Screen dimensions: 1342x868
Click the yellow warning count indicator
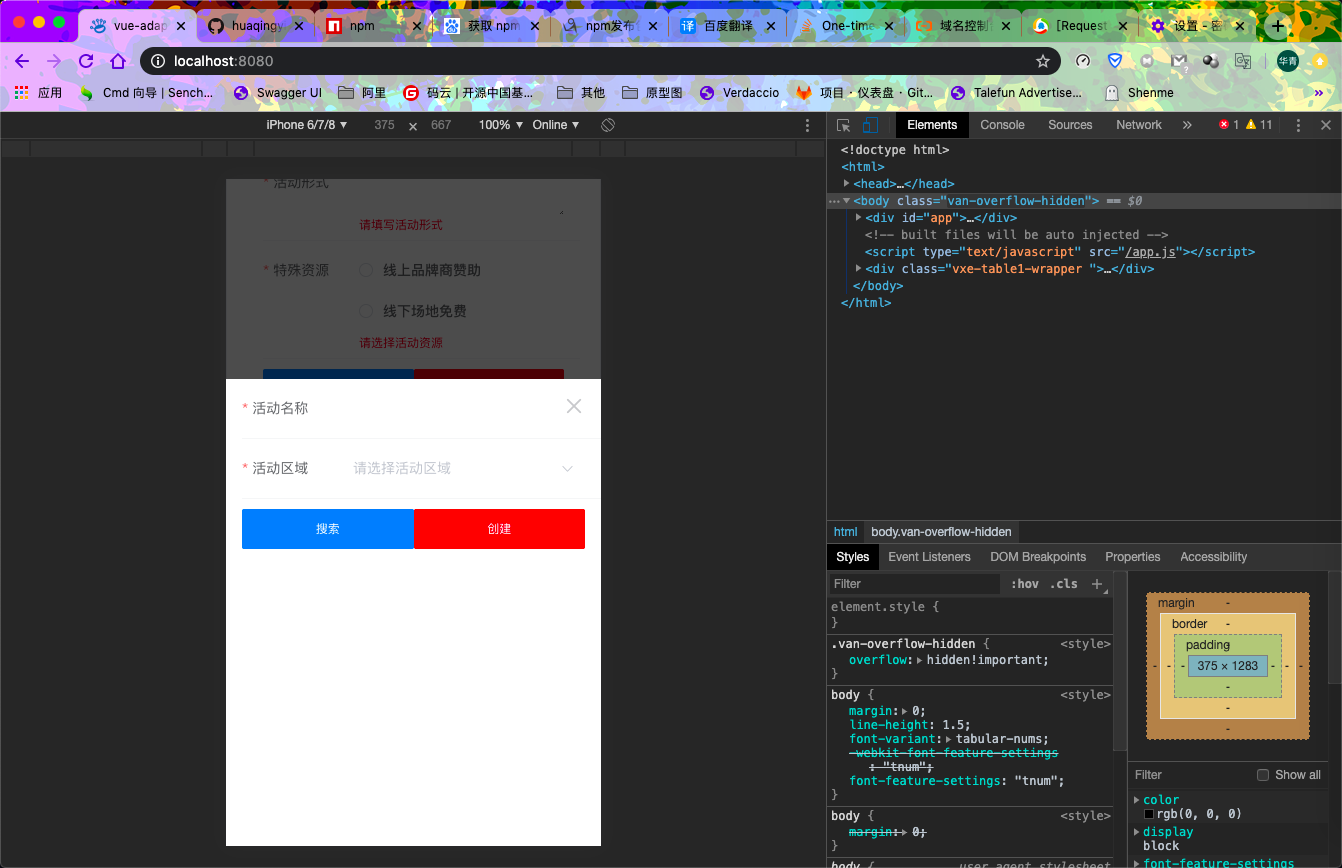(1259, 125)
